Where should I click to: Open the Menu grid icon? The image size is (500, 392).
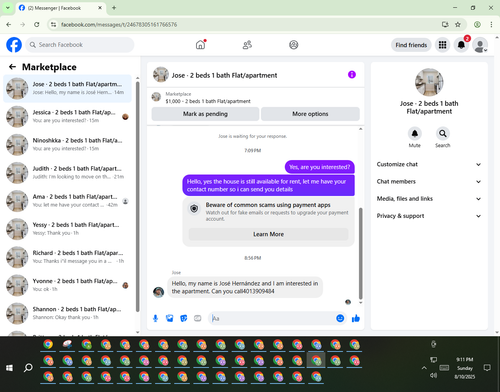[442, 45]
